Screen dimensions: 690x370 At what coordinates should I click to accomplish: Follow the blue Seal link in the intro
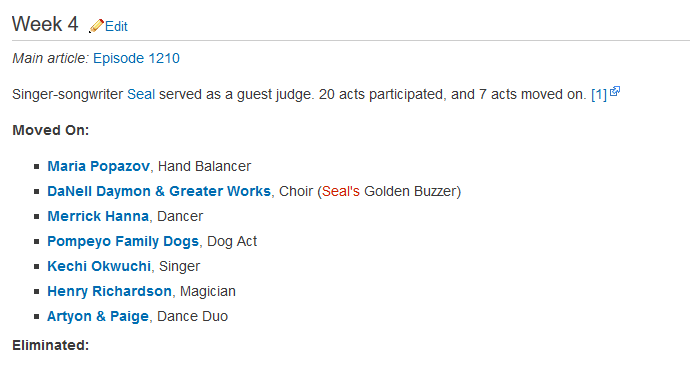pyautogui.click(x=141, y=94)
